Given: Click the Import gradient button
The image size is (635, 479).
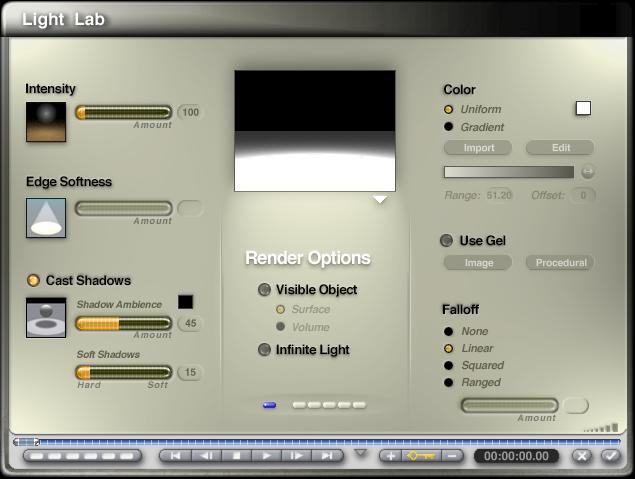Looking at the screenshot, I should coord(477,148).
